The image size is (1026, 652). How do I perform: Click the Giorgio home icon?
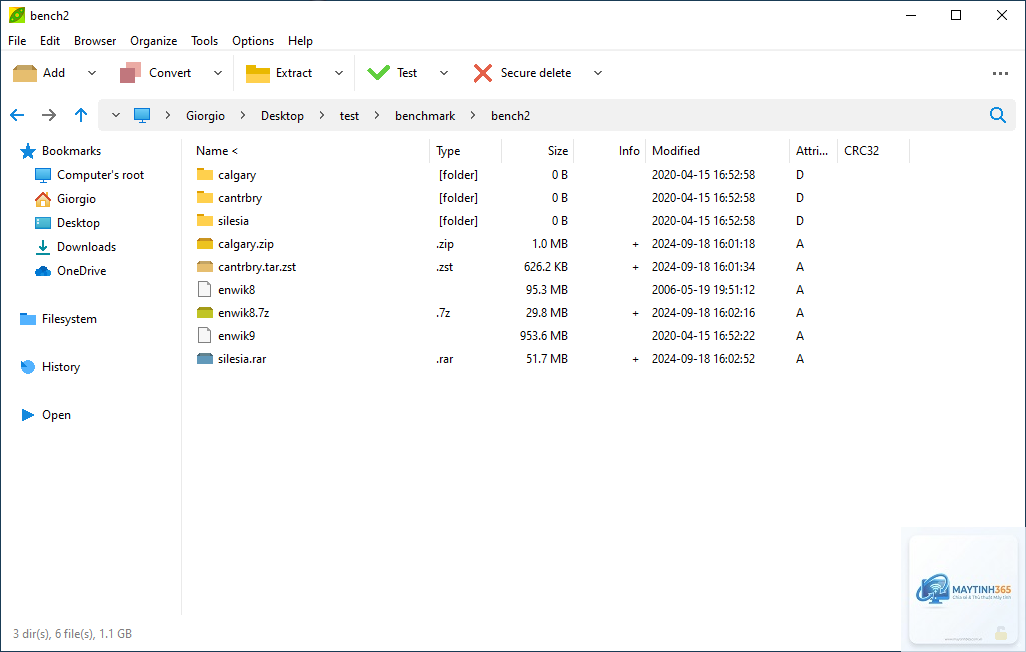[x=43, y=199]
